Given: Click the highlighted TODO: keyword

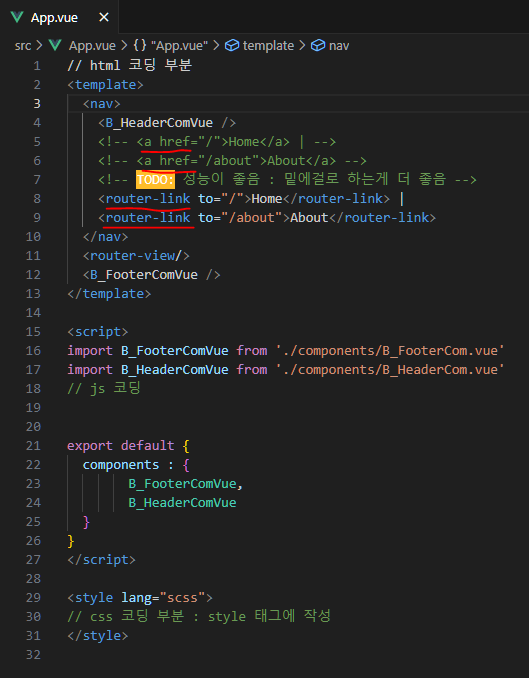Looking at the screenshot, I should (x=155, y=179).
